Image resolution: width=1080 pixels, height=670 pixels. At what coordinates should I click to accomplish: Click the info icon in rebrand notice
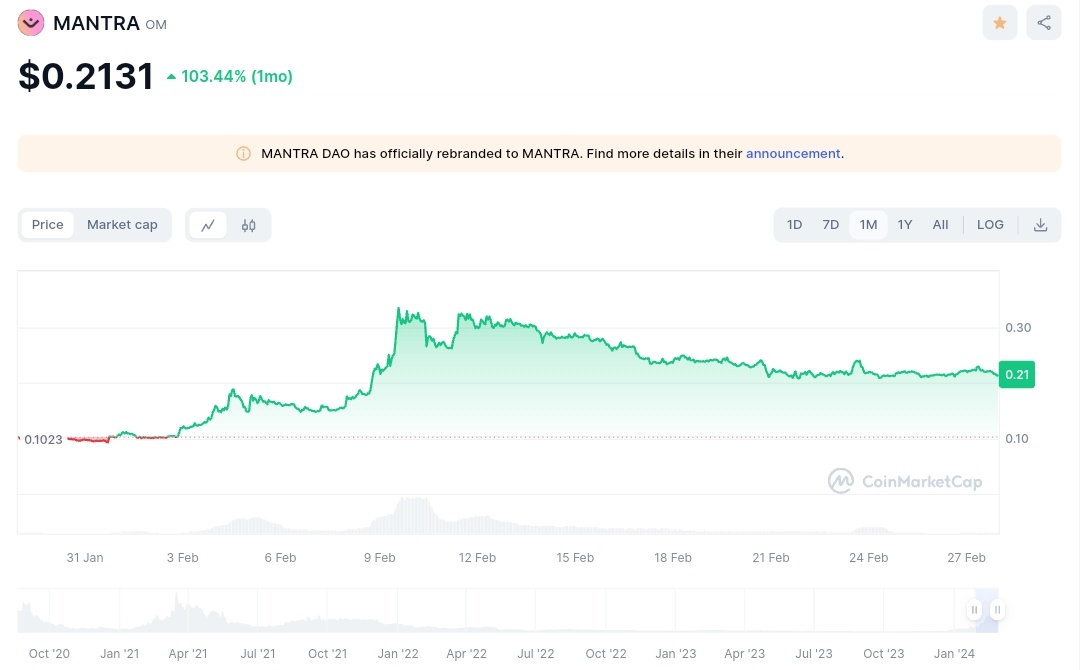(243, 154)
